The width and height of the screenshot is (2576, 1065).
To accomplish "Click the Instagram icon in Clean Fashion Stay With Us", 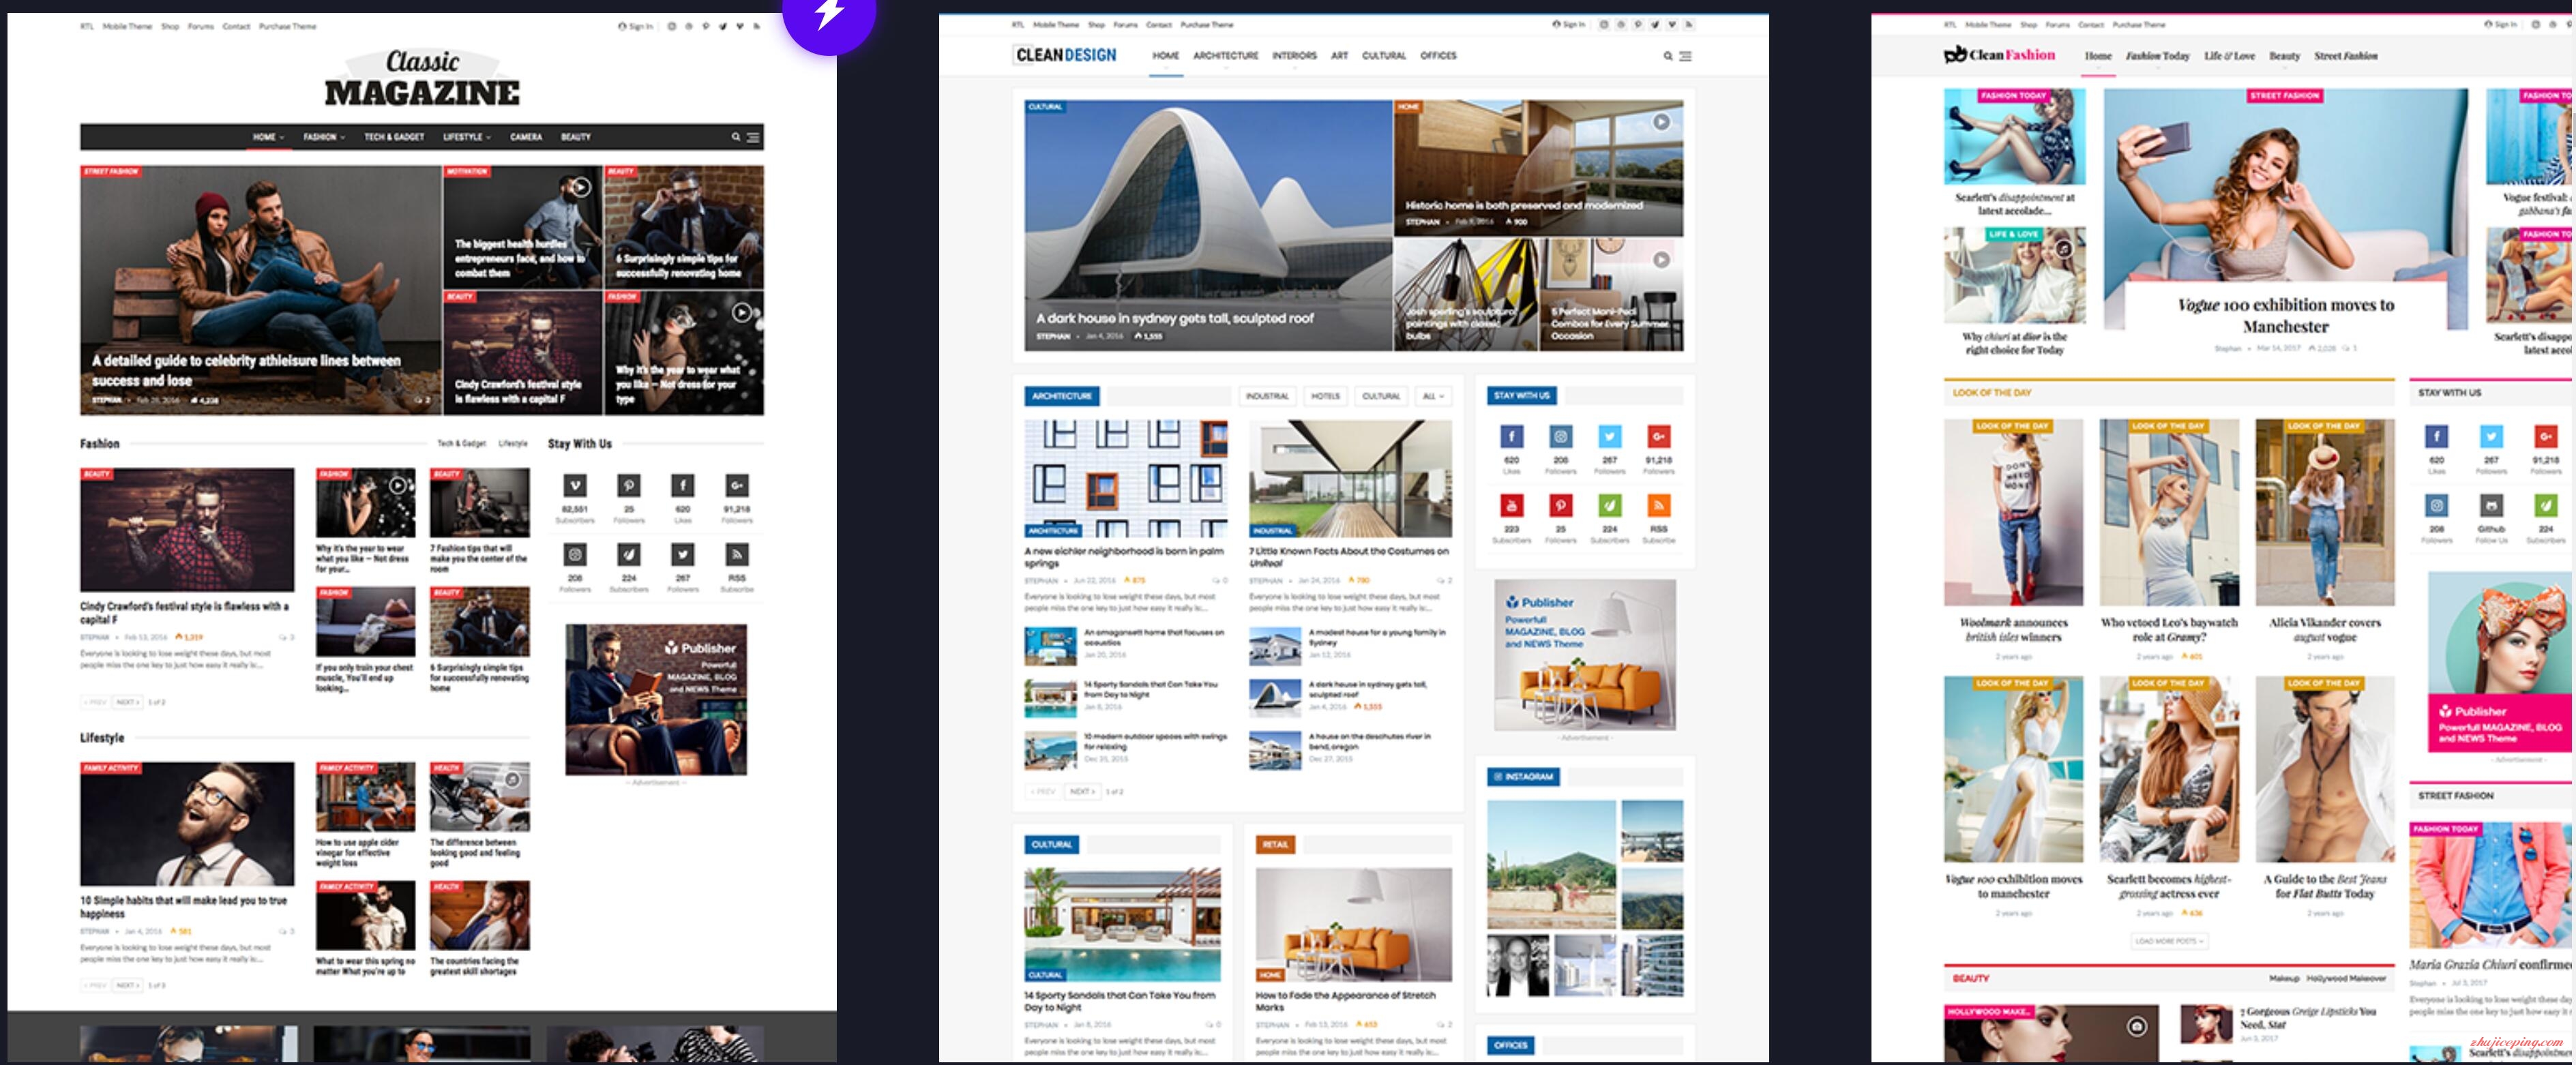I will pos(2437,506).
